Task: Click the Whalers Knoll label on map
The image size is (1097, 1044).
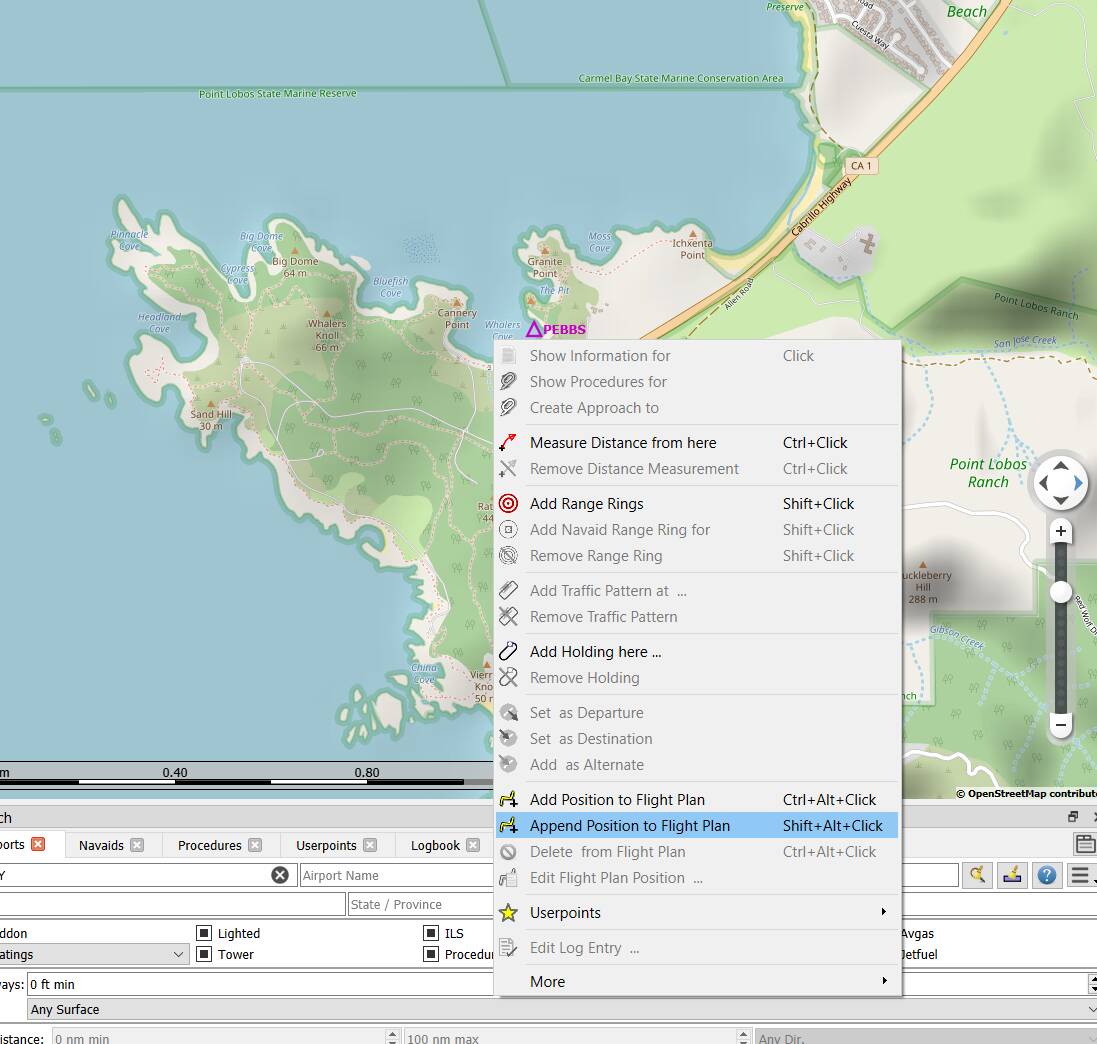Action: 327,334
